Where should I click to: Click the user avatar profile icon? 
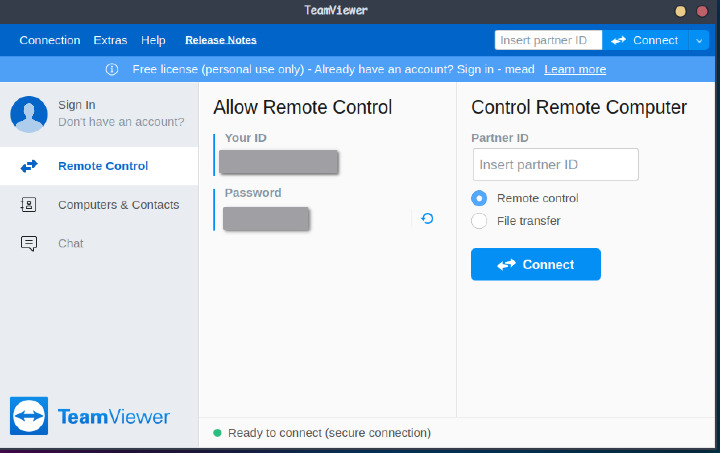[29, 114]
